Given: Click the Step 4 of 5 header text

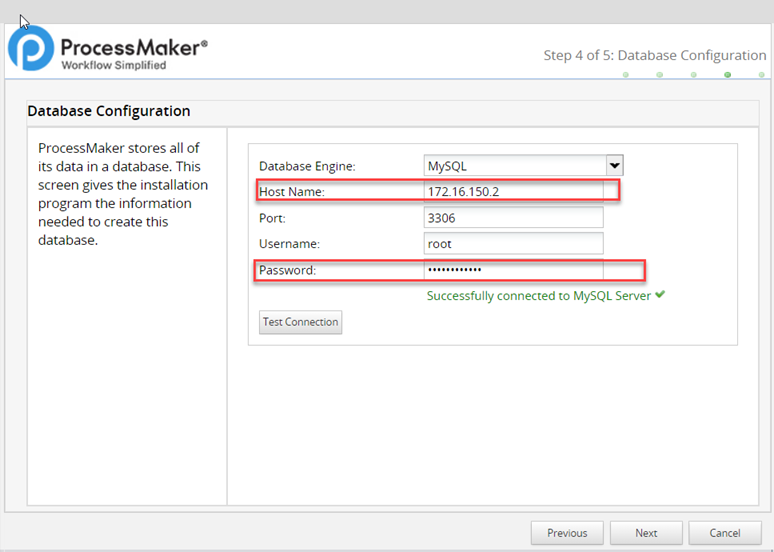Looking at the screenshot, I should point(654,55).
